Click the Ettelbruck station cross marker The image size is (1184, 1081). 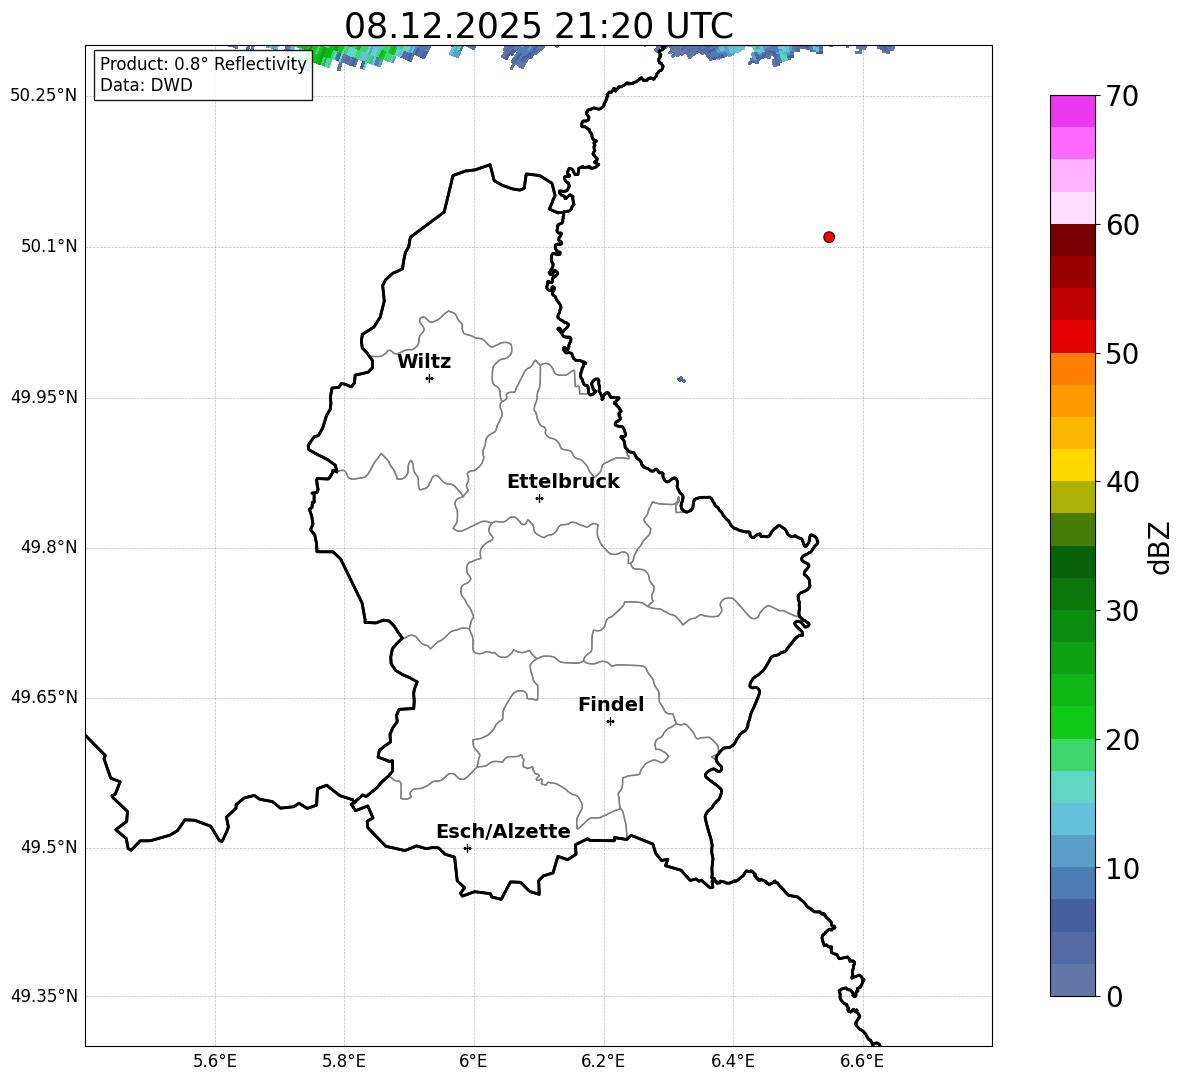point(539,498)
